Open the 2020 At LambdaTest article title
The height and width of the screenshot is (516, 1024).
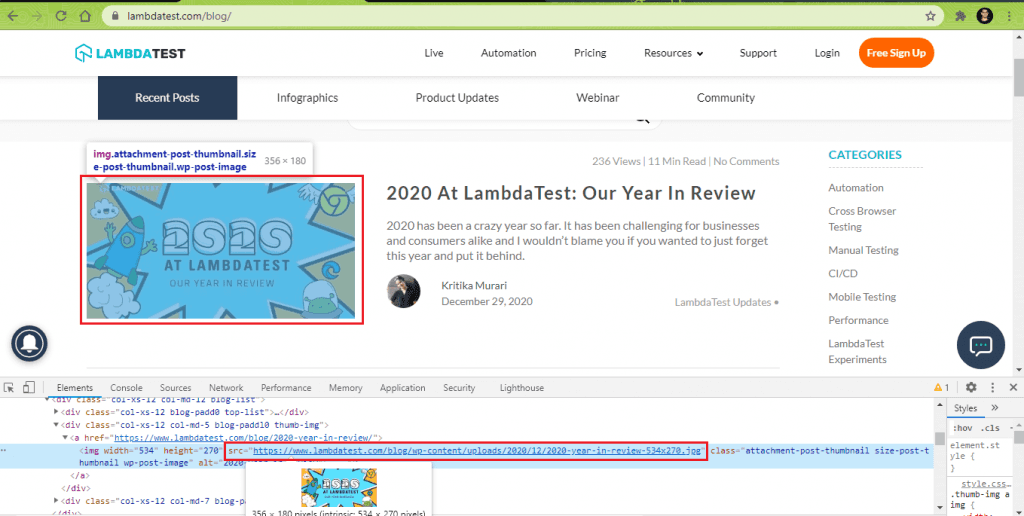coord(571,193)
